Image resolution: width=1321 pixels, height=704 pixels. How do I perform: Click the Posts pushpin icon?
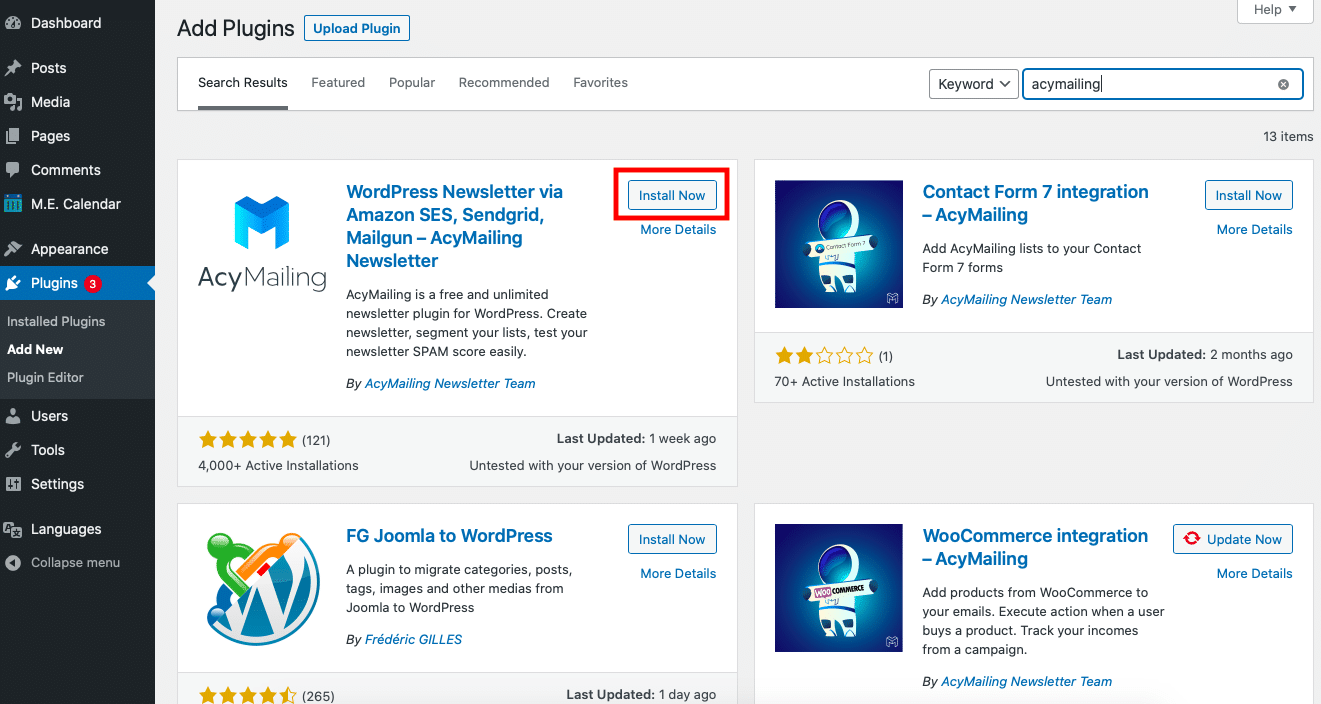[13, 68]
